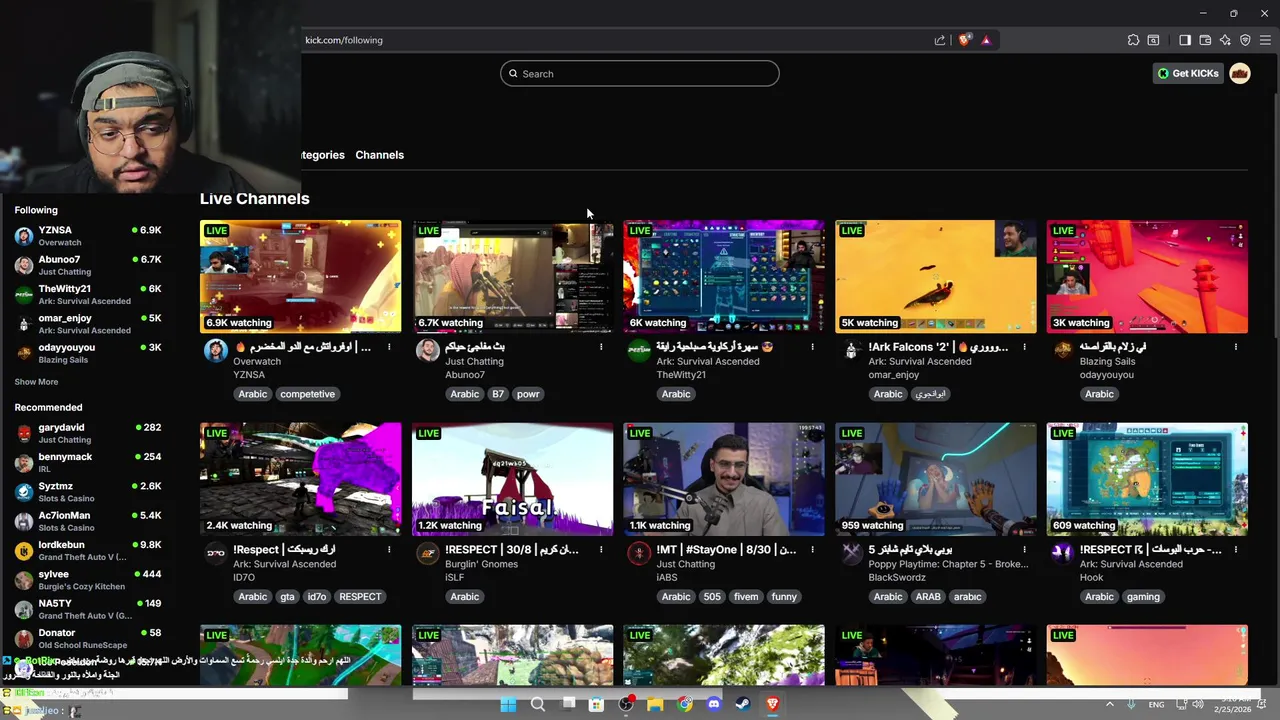Select NA5TY in Recommended sidebar

pyautogui.click(x=88, y=609)
